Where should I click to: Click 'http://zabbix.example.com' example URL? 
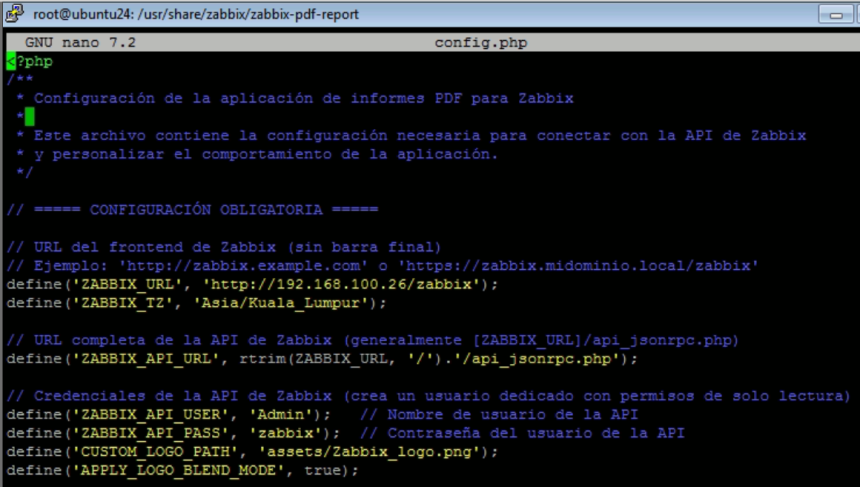[x=243, y=266]
